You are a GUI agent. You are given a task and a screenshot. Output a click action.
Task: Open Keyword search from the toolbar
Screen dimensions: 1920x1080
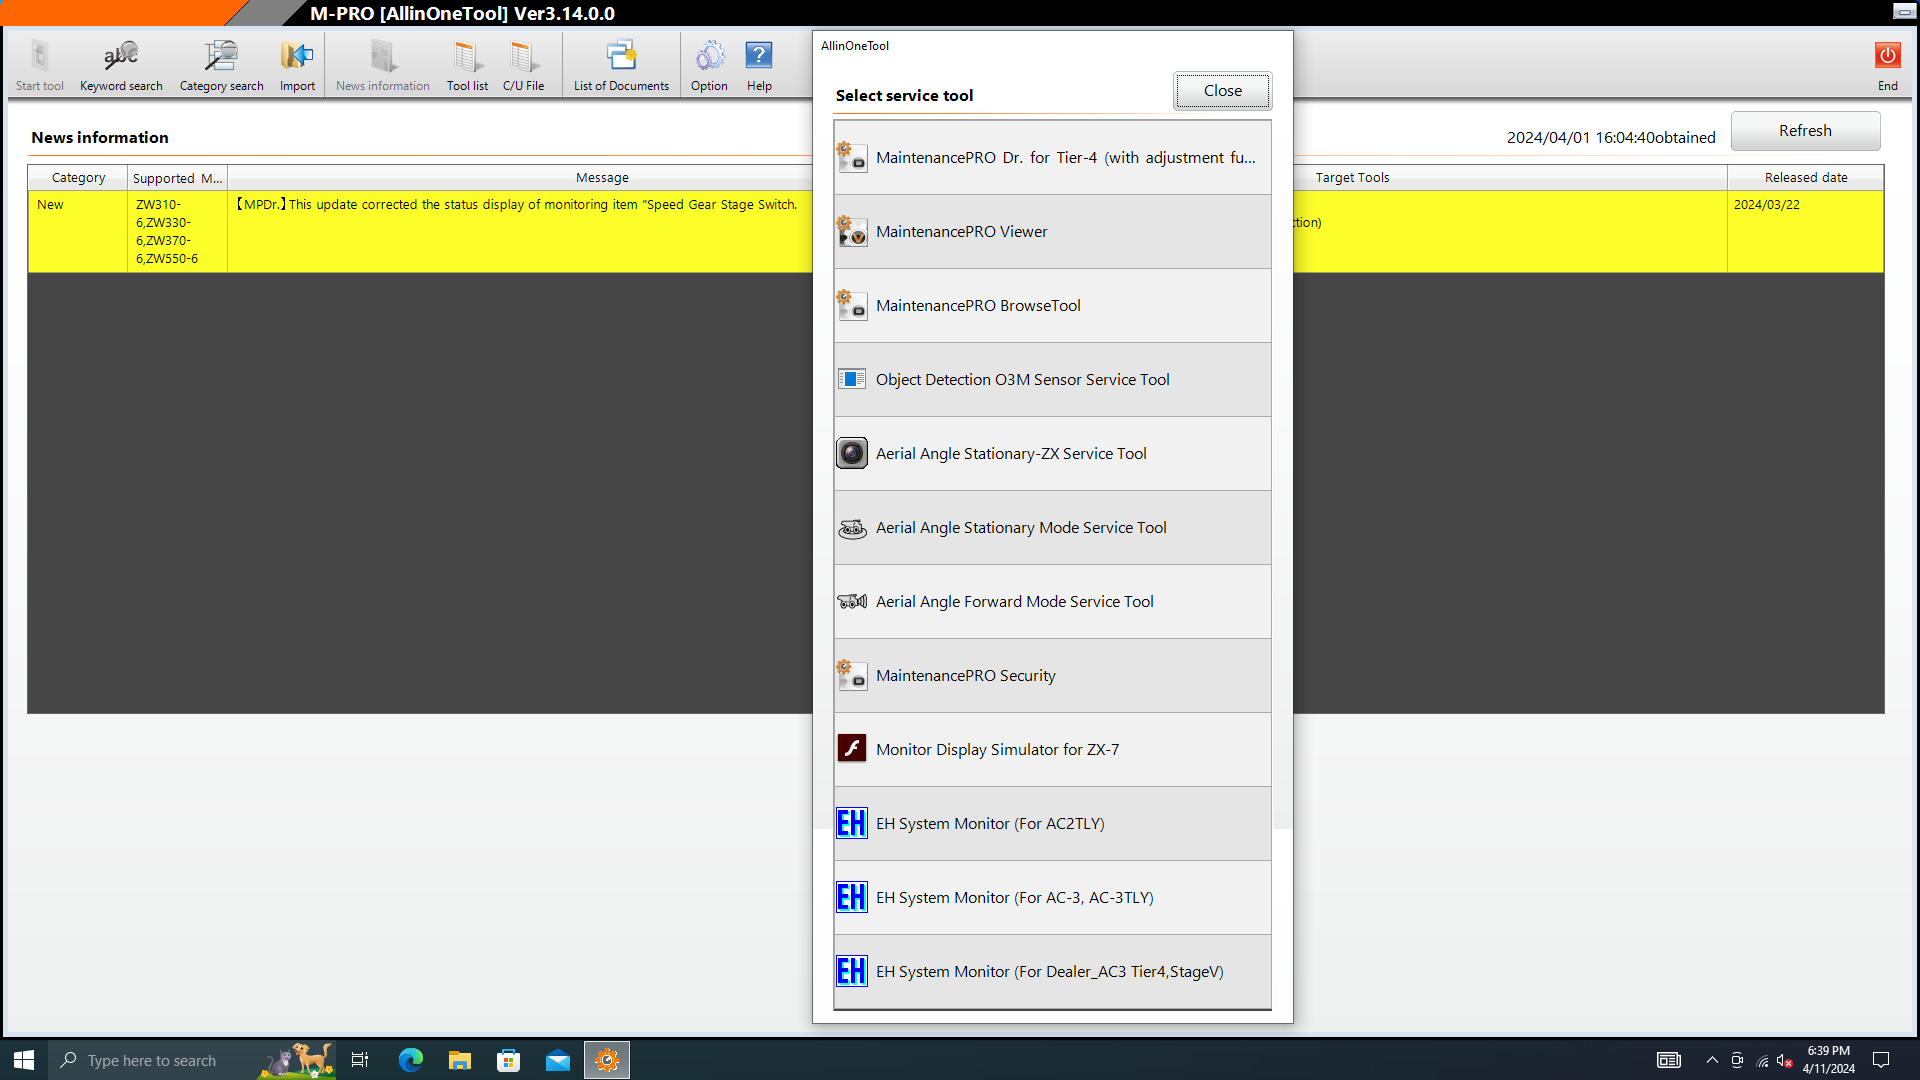click(121, 66)
